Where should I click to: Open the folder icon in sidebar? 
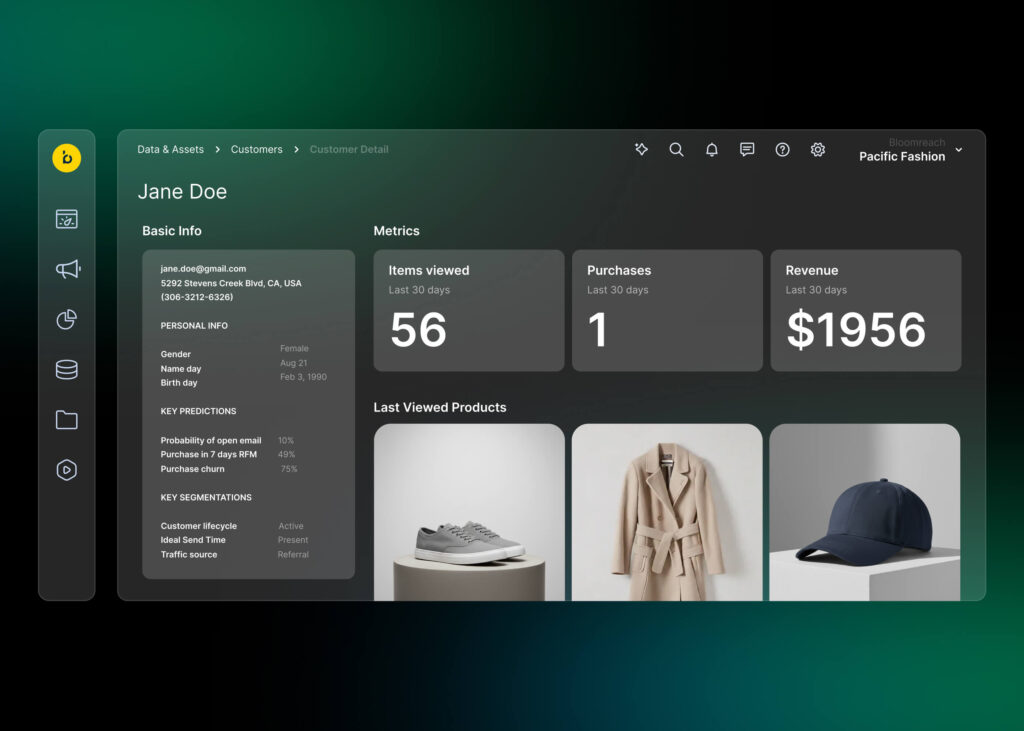pyautogui.click(x=67, y=420)
